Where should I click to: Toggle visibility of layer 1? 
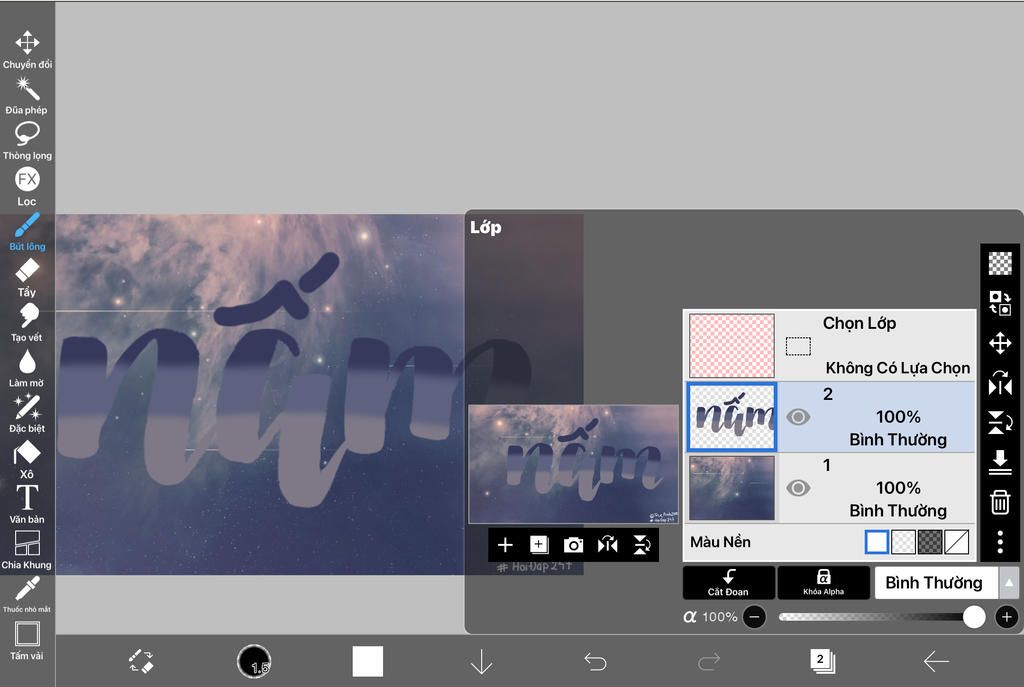(x=797, y=488)
